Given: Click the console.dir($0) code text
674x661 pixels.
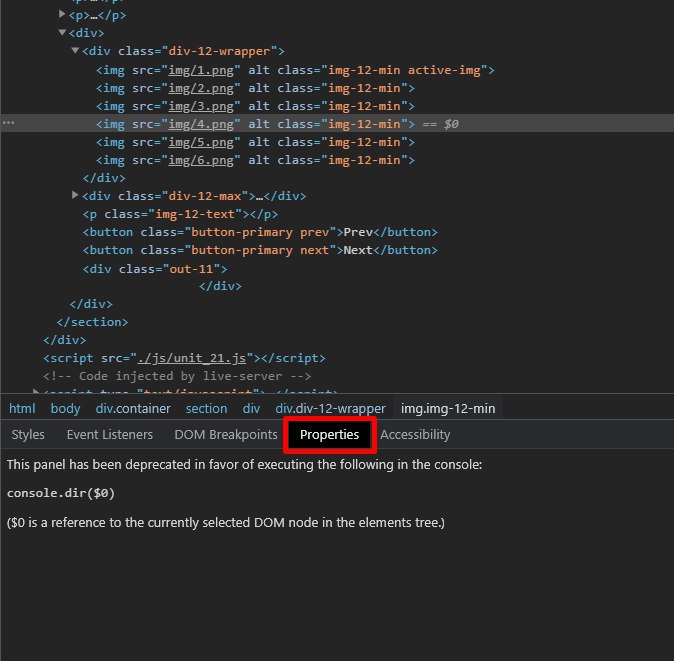Looking at the screenshot, I should point(61,493).
